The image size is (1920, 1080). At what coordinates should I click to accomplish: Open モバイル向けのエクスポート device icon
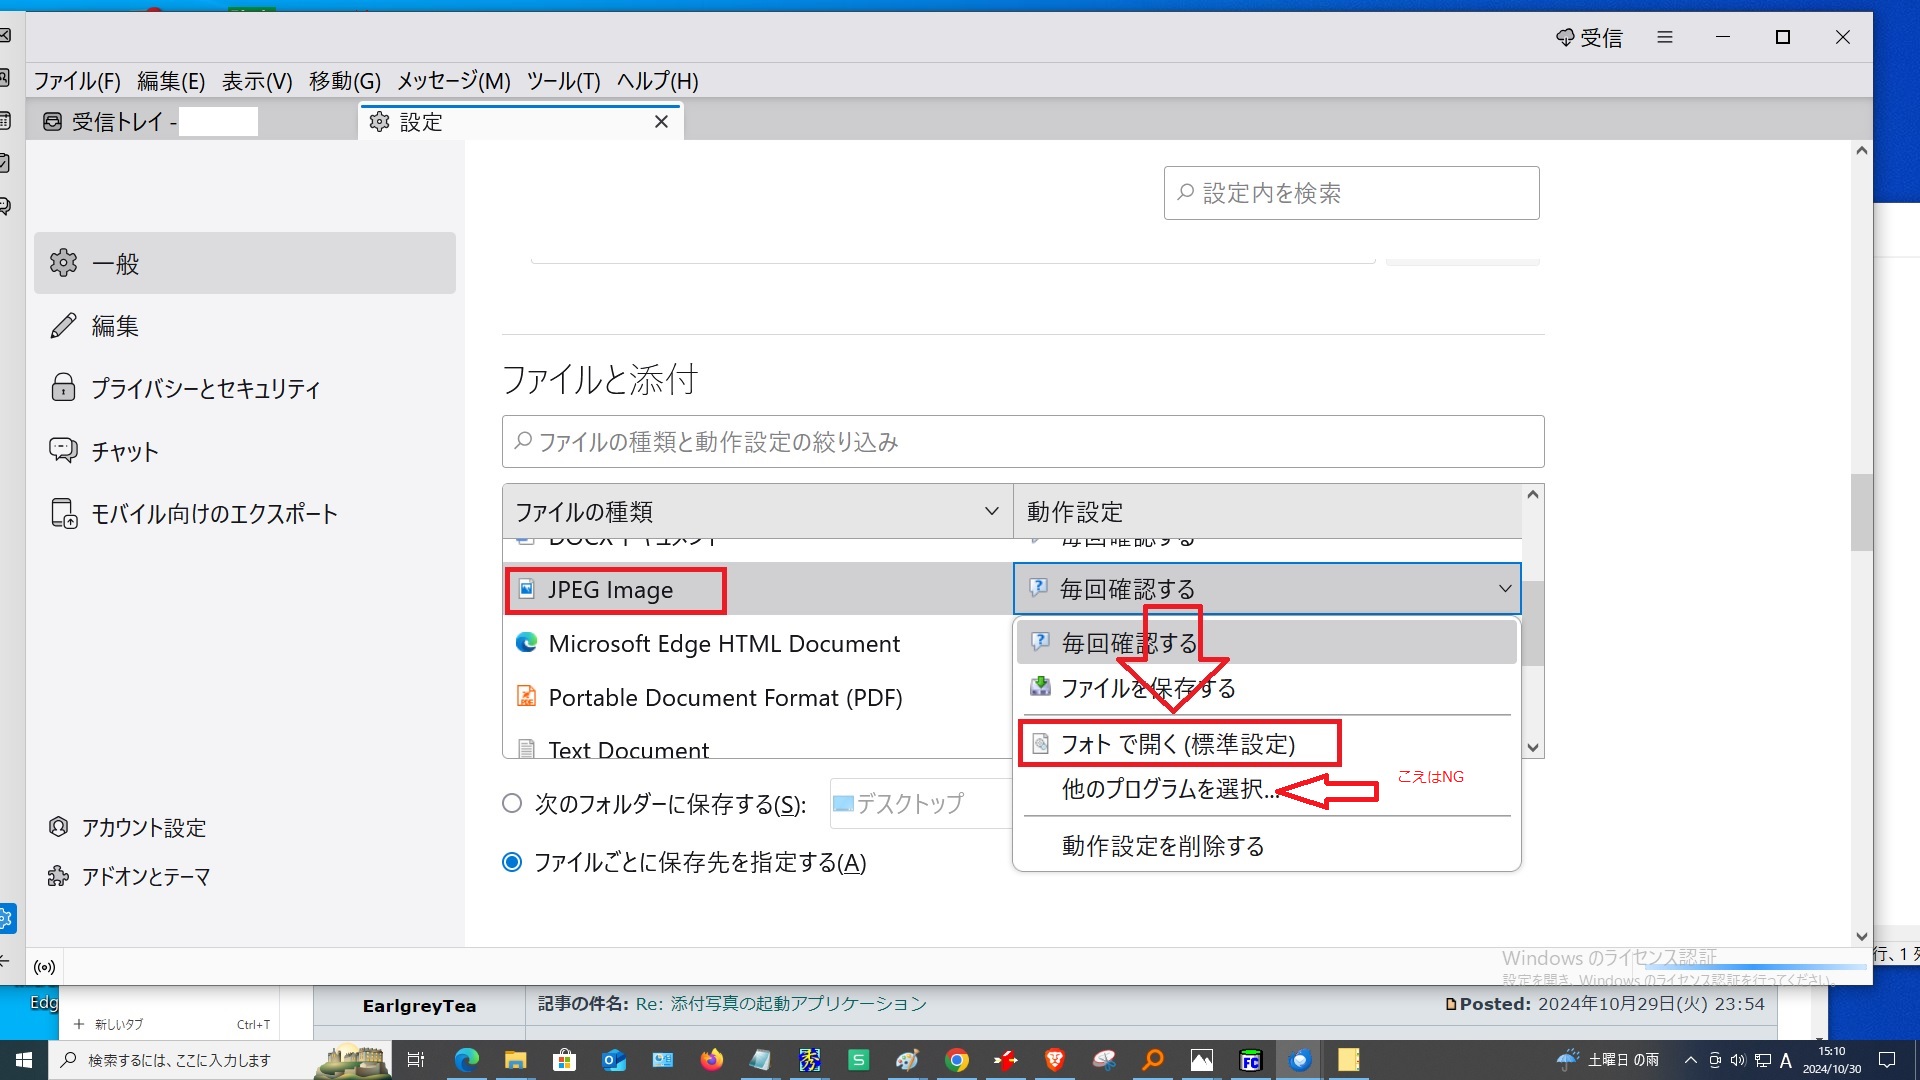(63, 514)
